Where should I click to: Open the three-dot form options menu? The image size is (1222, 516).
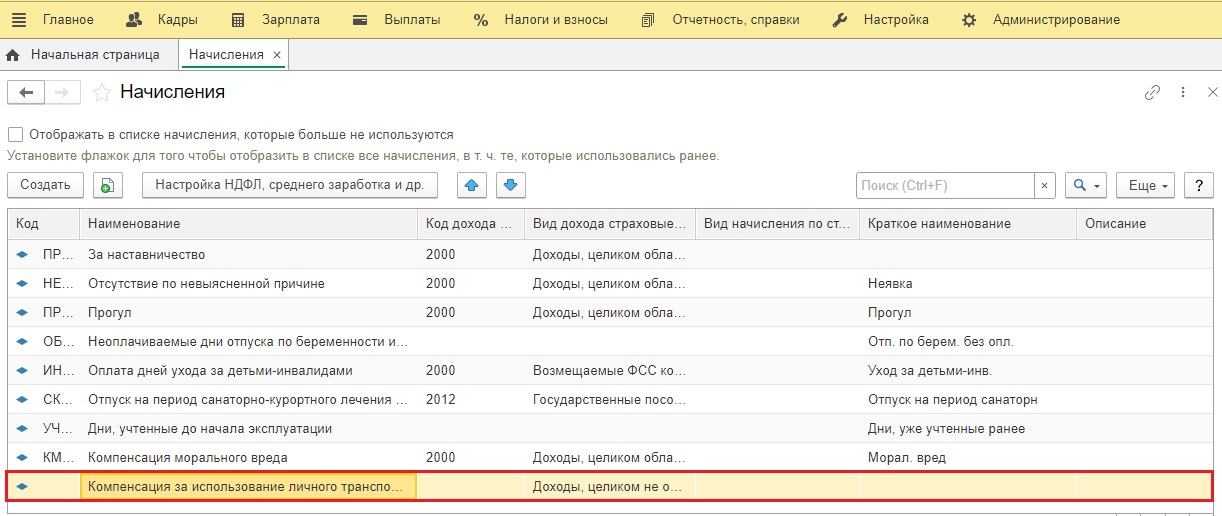[x=1183, y=92]
